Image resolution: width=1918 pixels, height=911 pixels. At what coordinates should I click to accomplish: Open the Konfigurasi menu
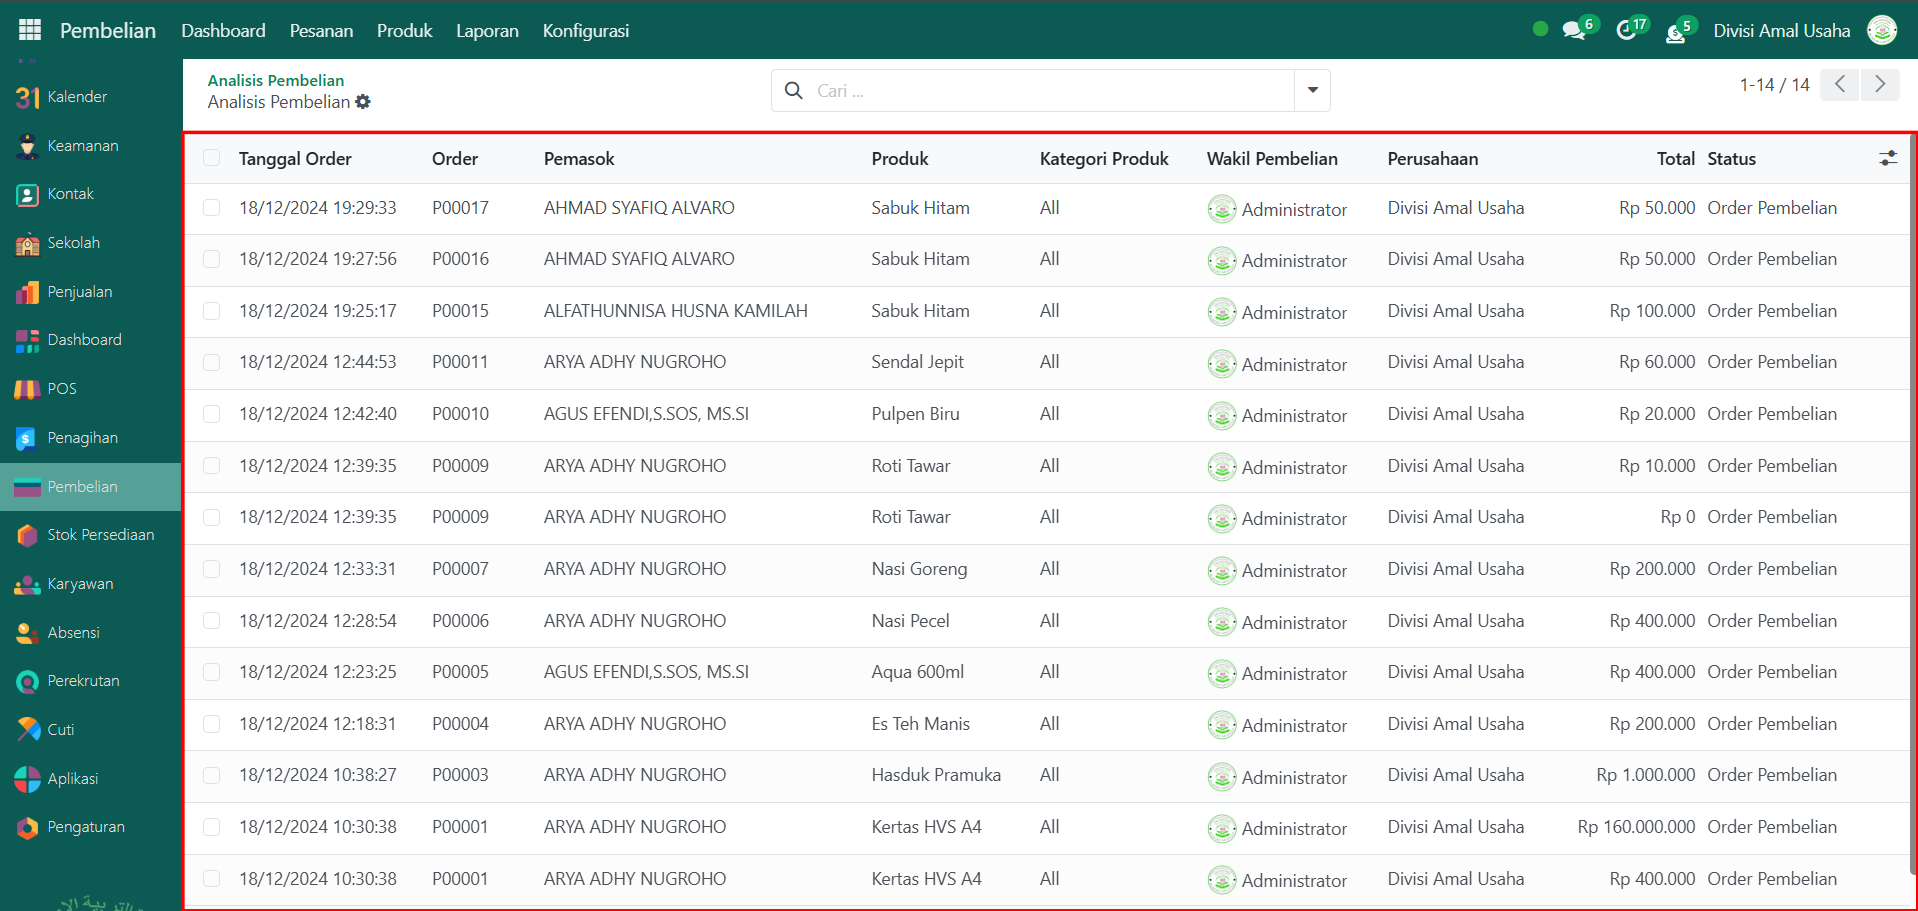pos(585,31)
